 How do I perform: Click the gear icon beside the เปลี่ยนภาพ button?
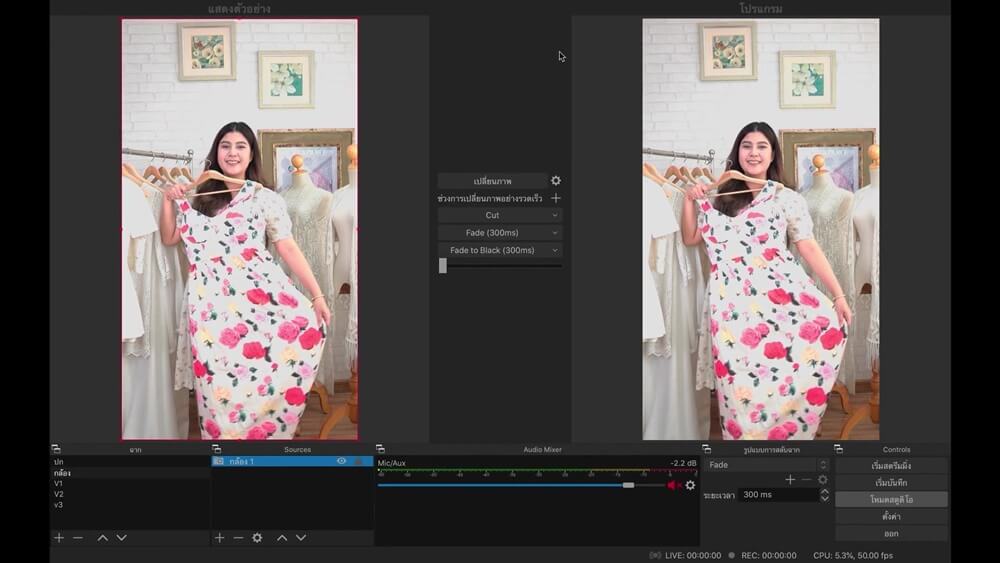(556, 181)
